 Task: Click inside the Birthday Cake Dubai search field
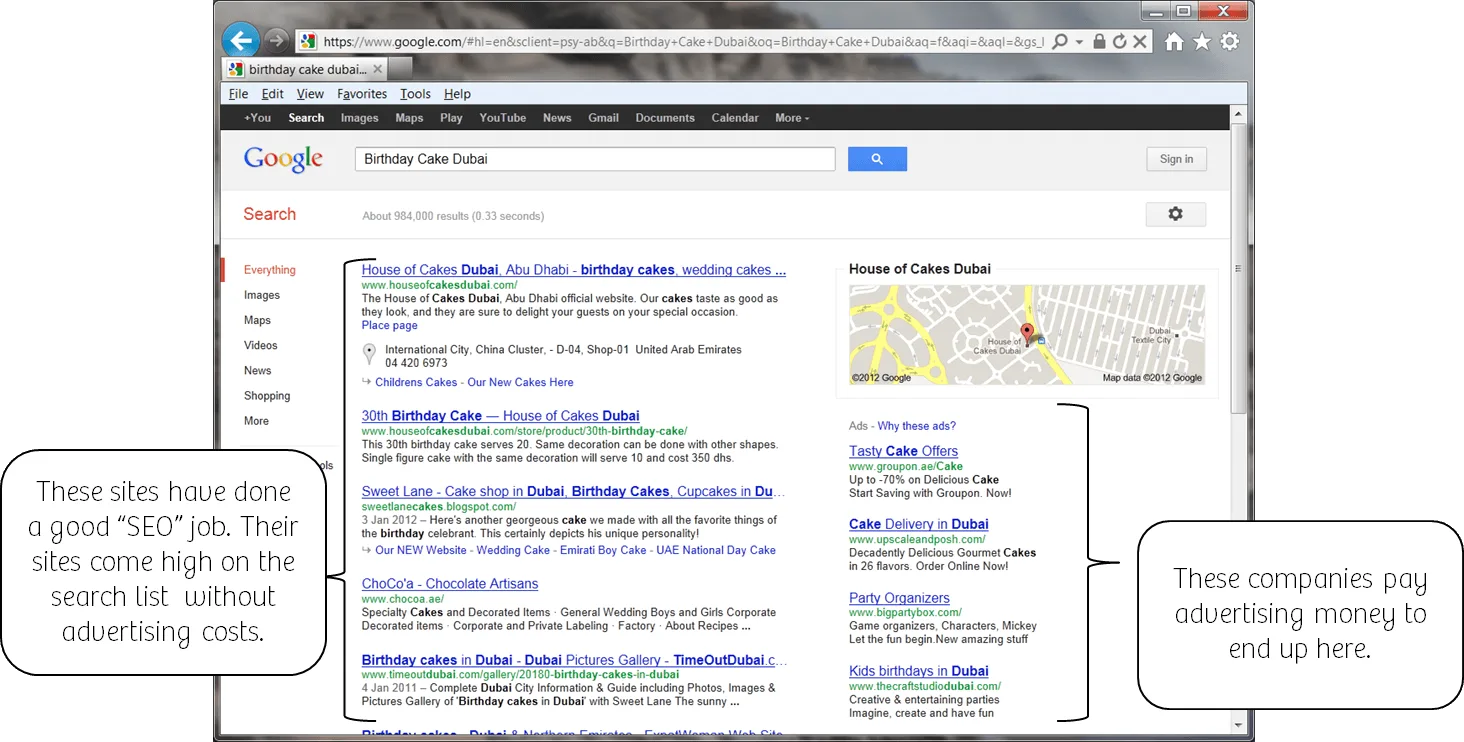tap(595, 159)
